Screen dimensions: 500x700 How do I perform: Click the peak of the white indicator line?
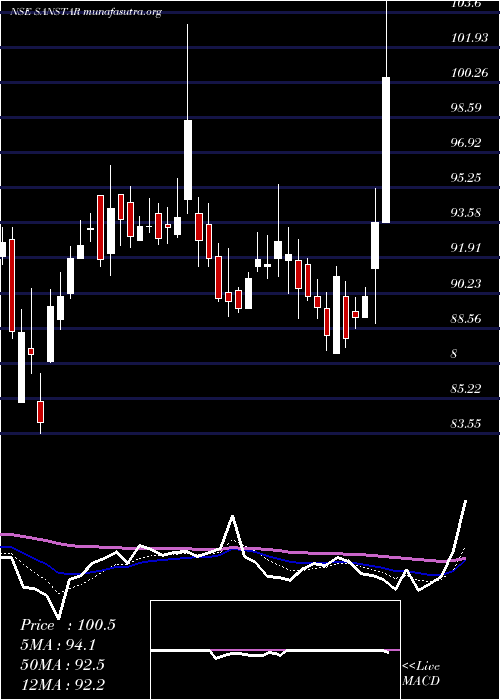[x=466, y=501]
